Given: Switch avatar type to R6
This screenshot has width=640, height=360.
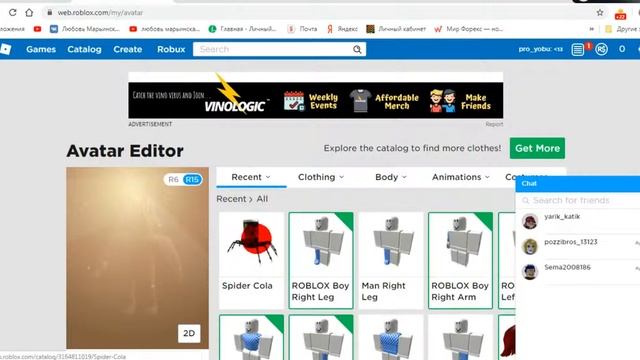Looking at the screenshot, I should coord(173,180).
